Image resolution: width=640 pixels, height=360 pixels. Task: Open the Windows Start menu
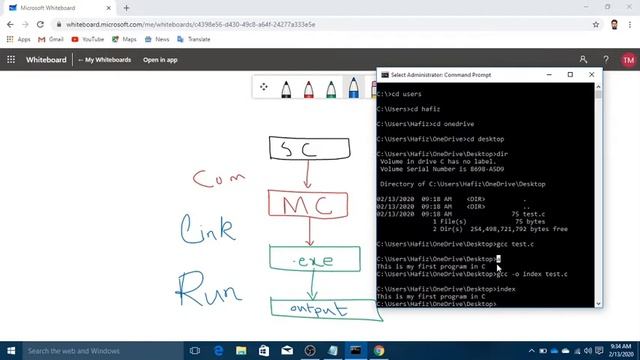coord(11,351)
